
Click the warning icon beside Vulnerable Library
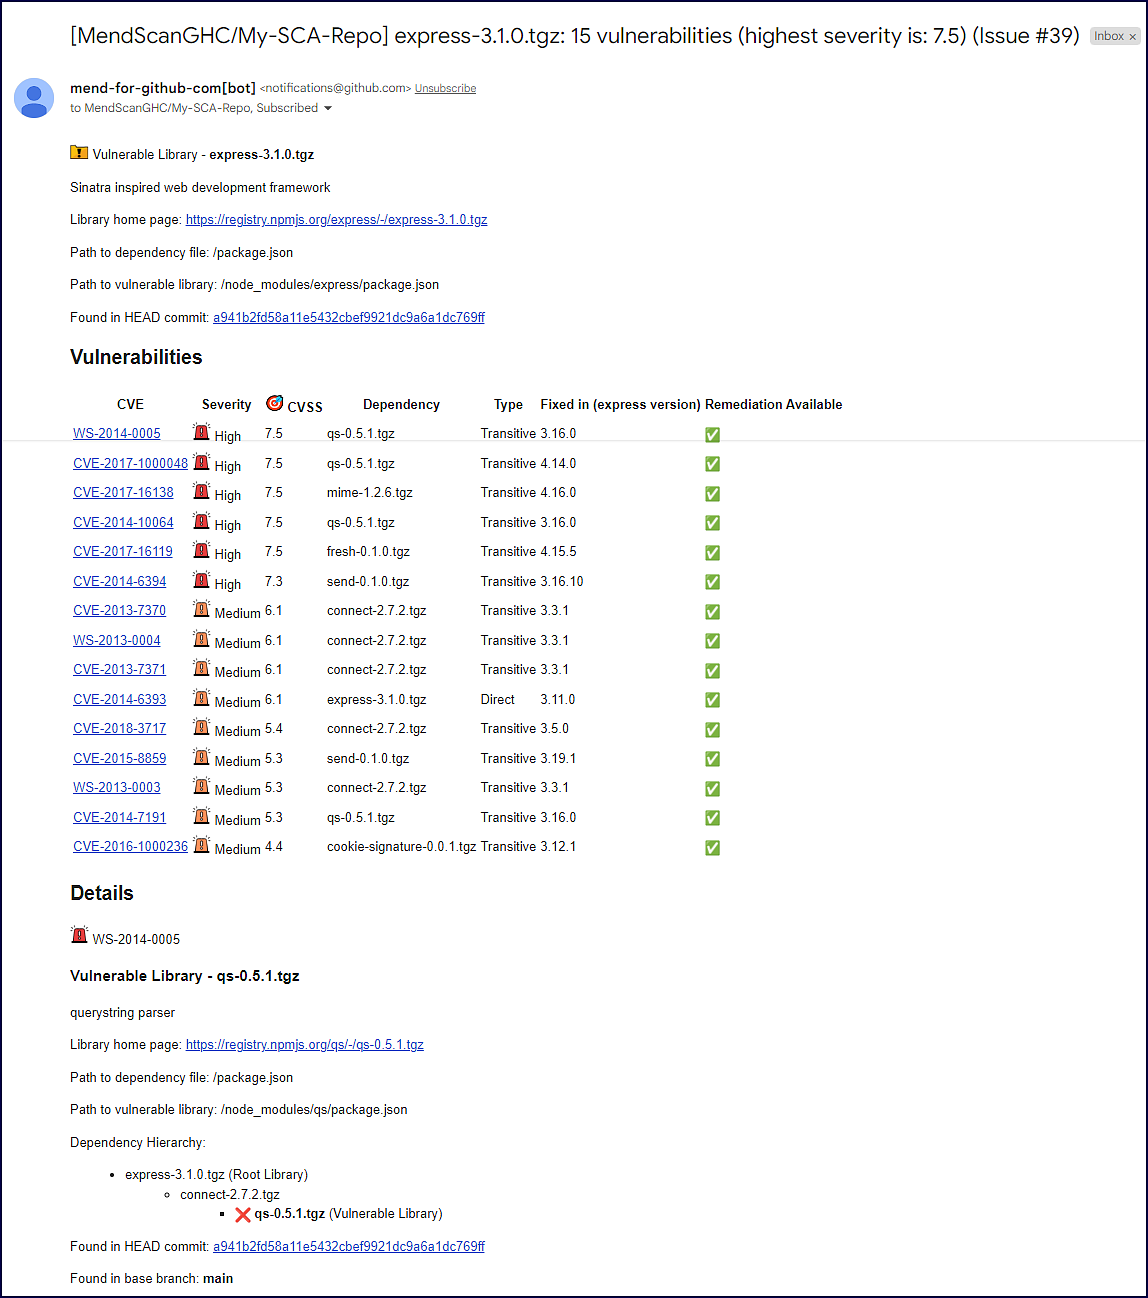[79, 153]
